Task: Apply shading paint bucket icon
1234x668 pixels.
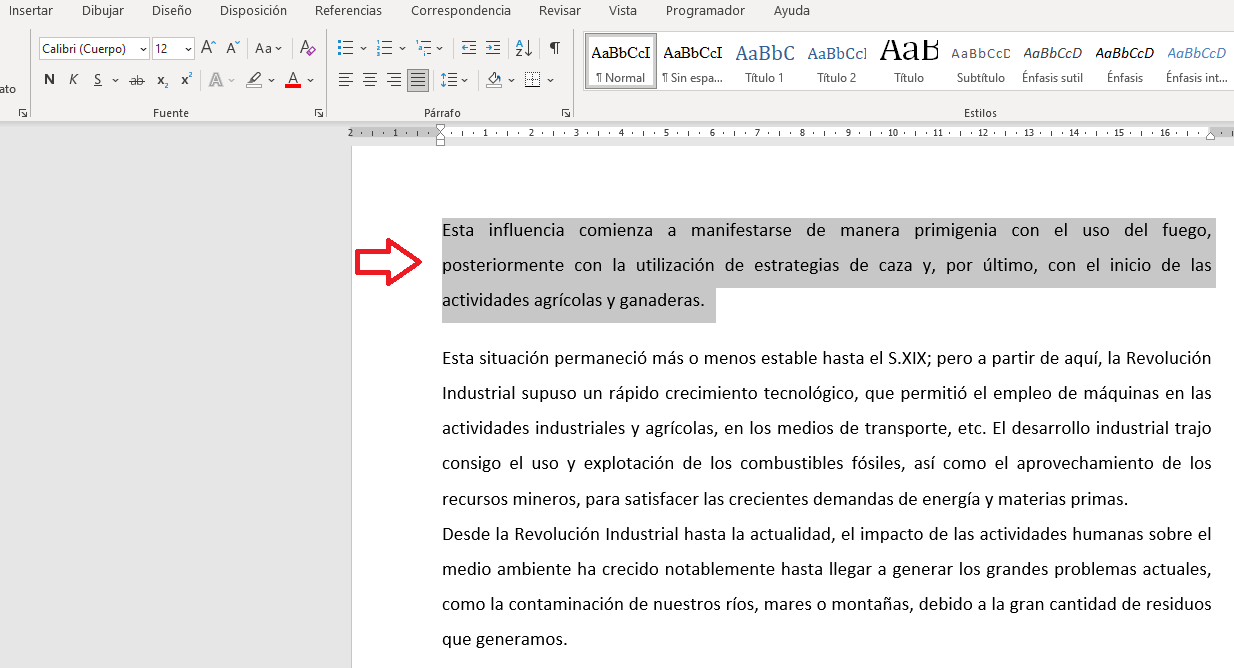Action: click(494, 80)
